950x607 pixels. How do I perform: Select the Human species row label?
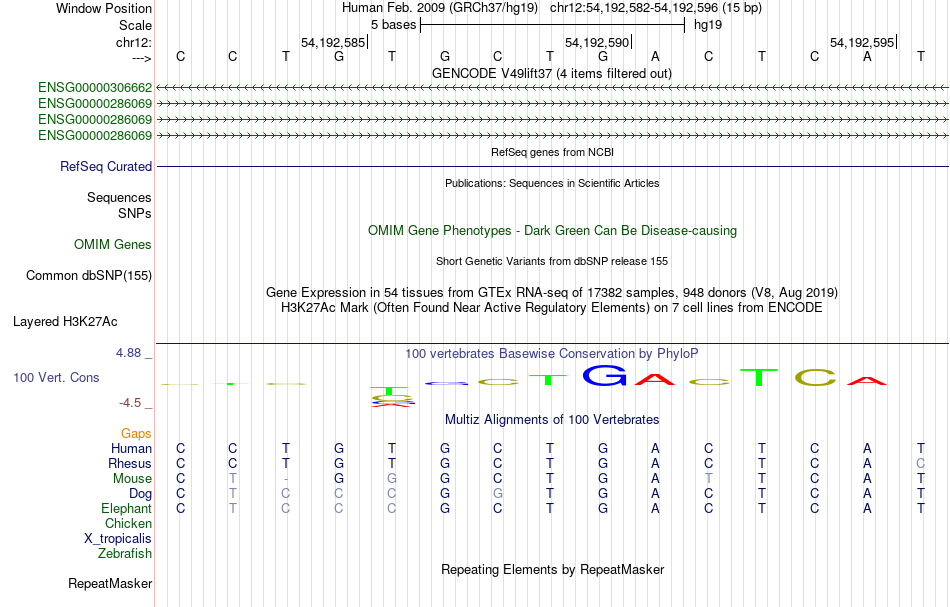131,448
